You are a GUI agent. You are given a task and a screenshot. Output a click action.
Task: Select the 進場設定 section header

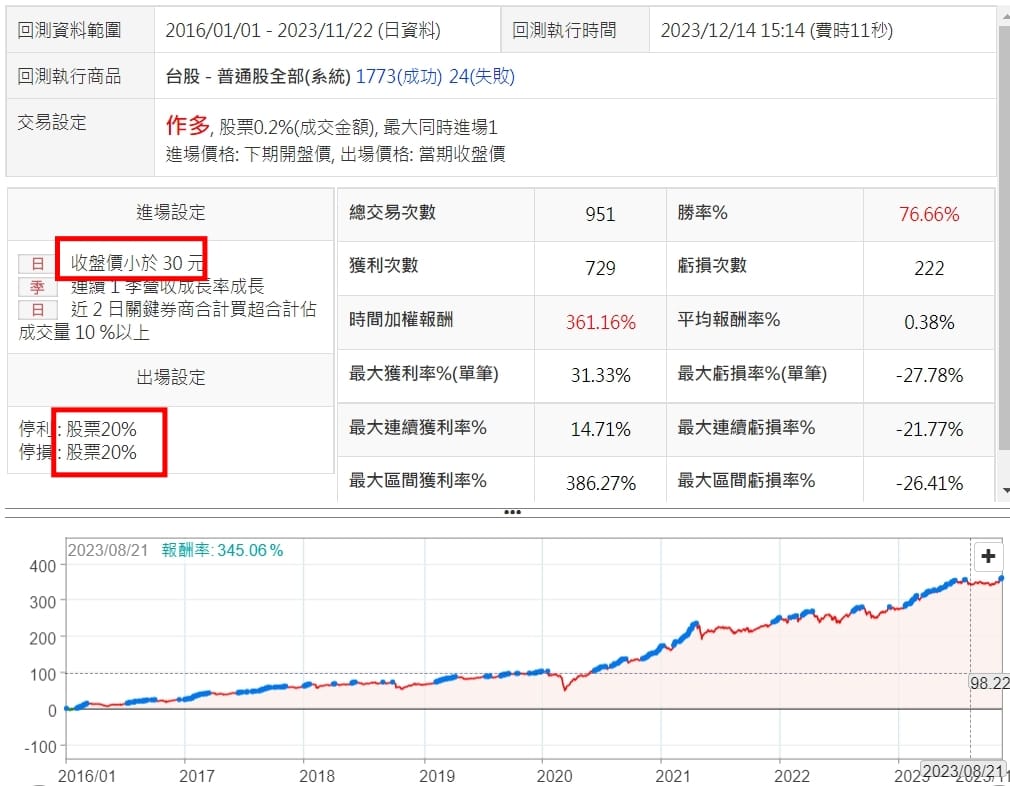(x=170, y=212)
